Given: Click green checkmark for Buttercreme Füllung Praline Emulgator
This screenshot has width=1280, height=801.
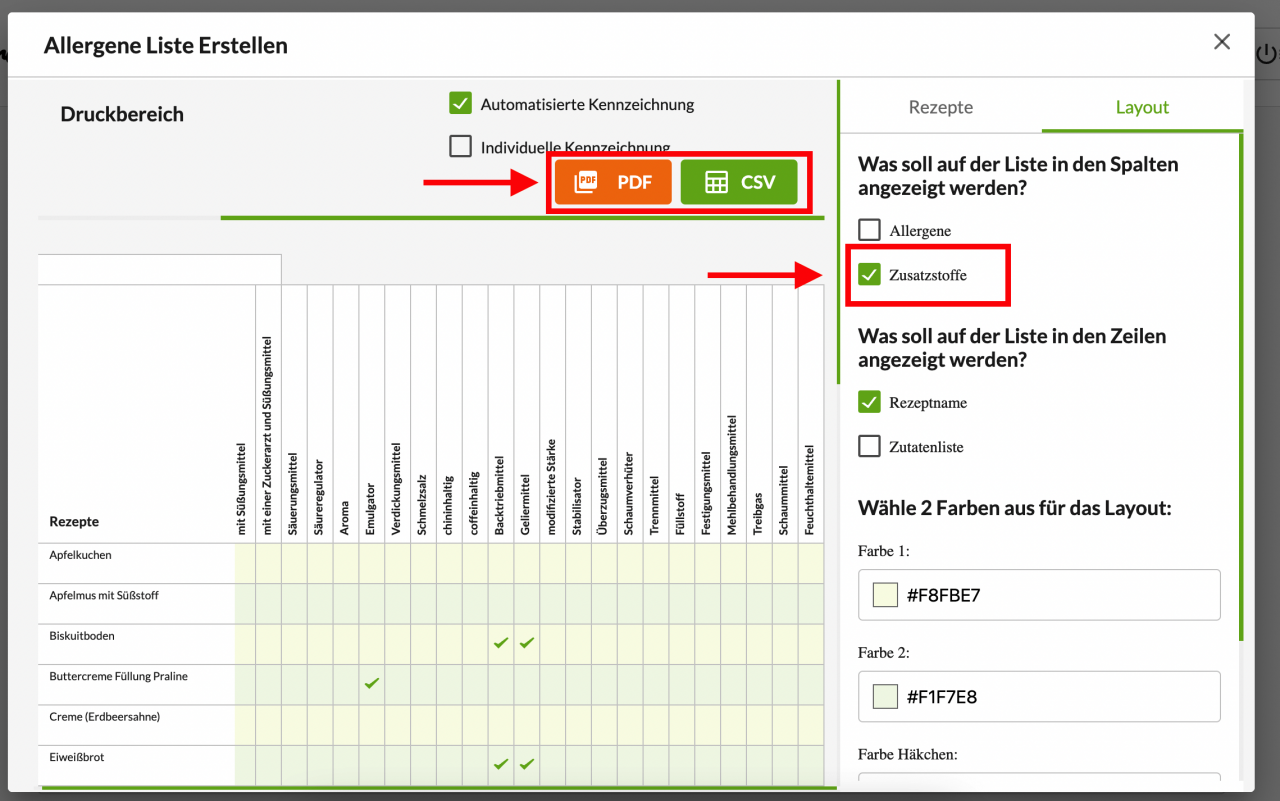Looking at the screenshot, I should pos(372,684).
